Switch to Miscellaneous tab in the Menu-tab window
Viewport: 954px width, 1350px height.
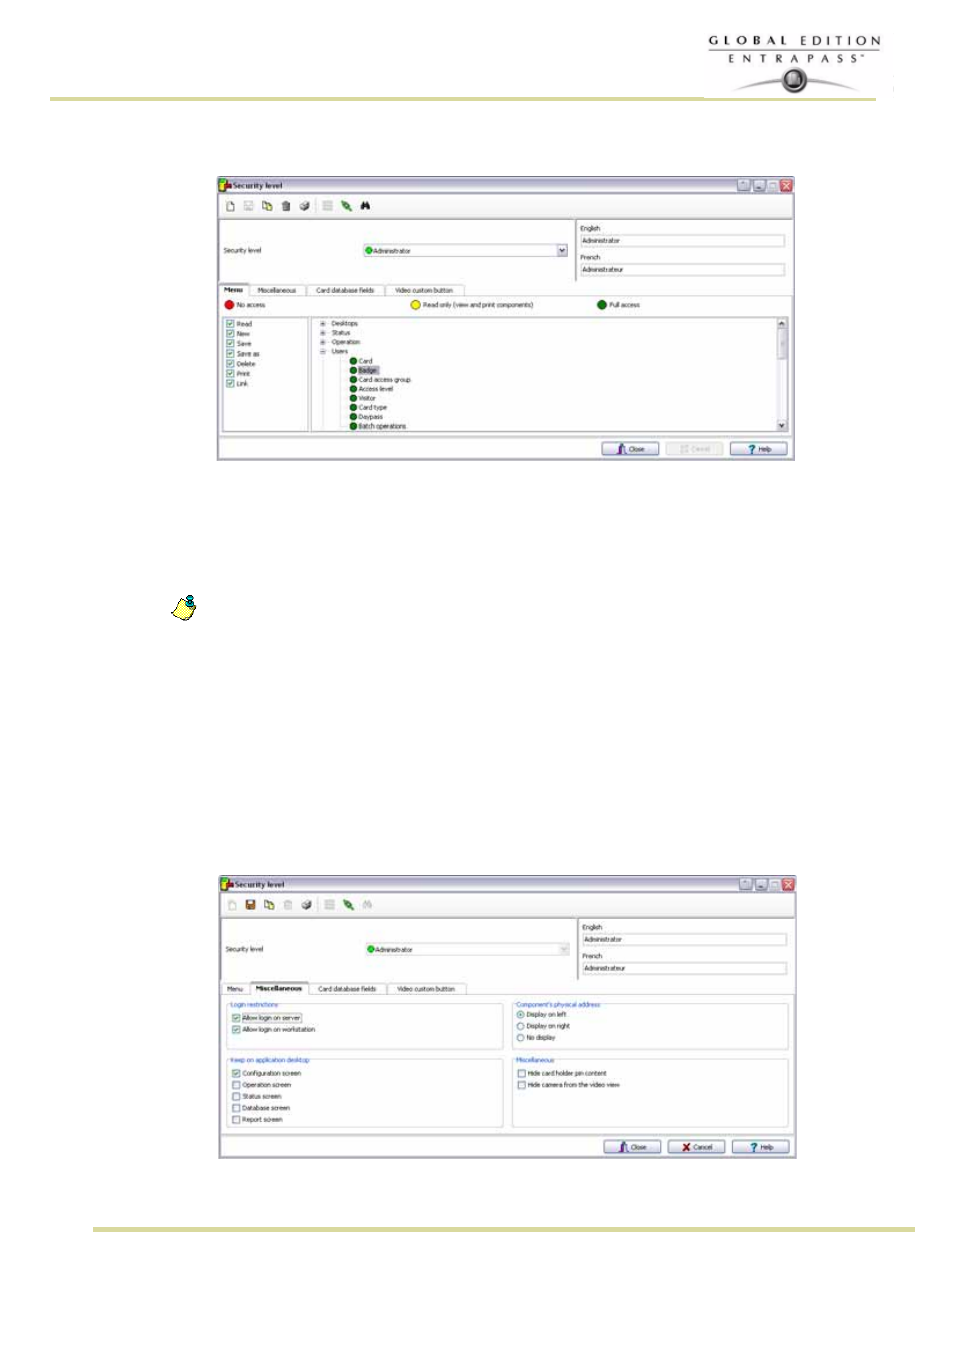pos(277,291)
